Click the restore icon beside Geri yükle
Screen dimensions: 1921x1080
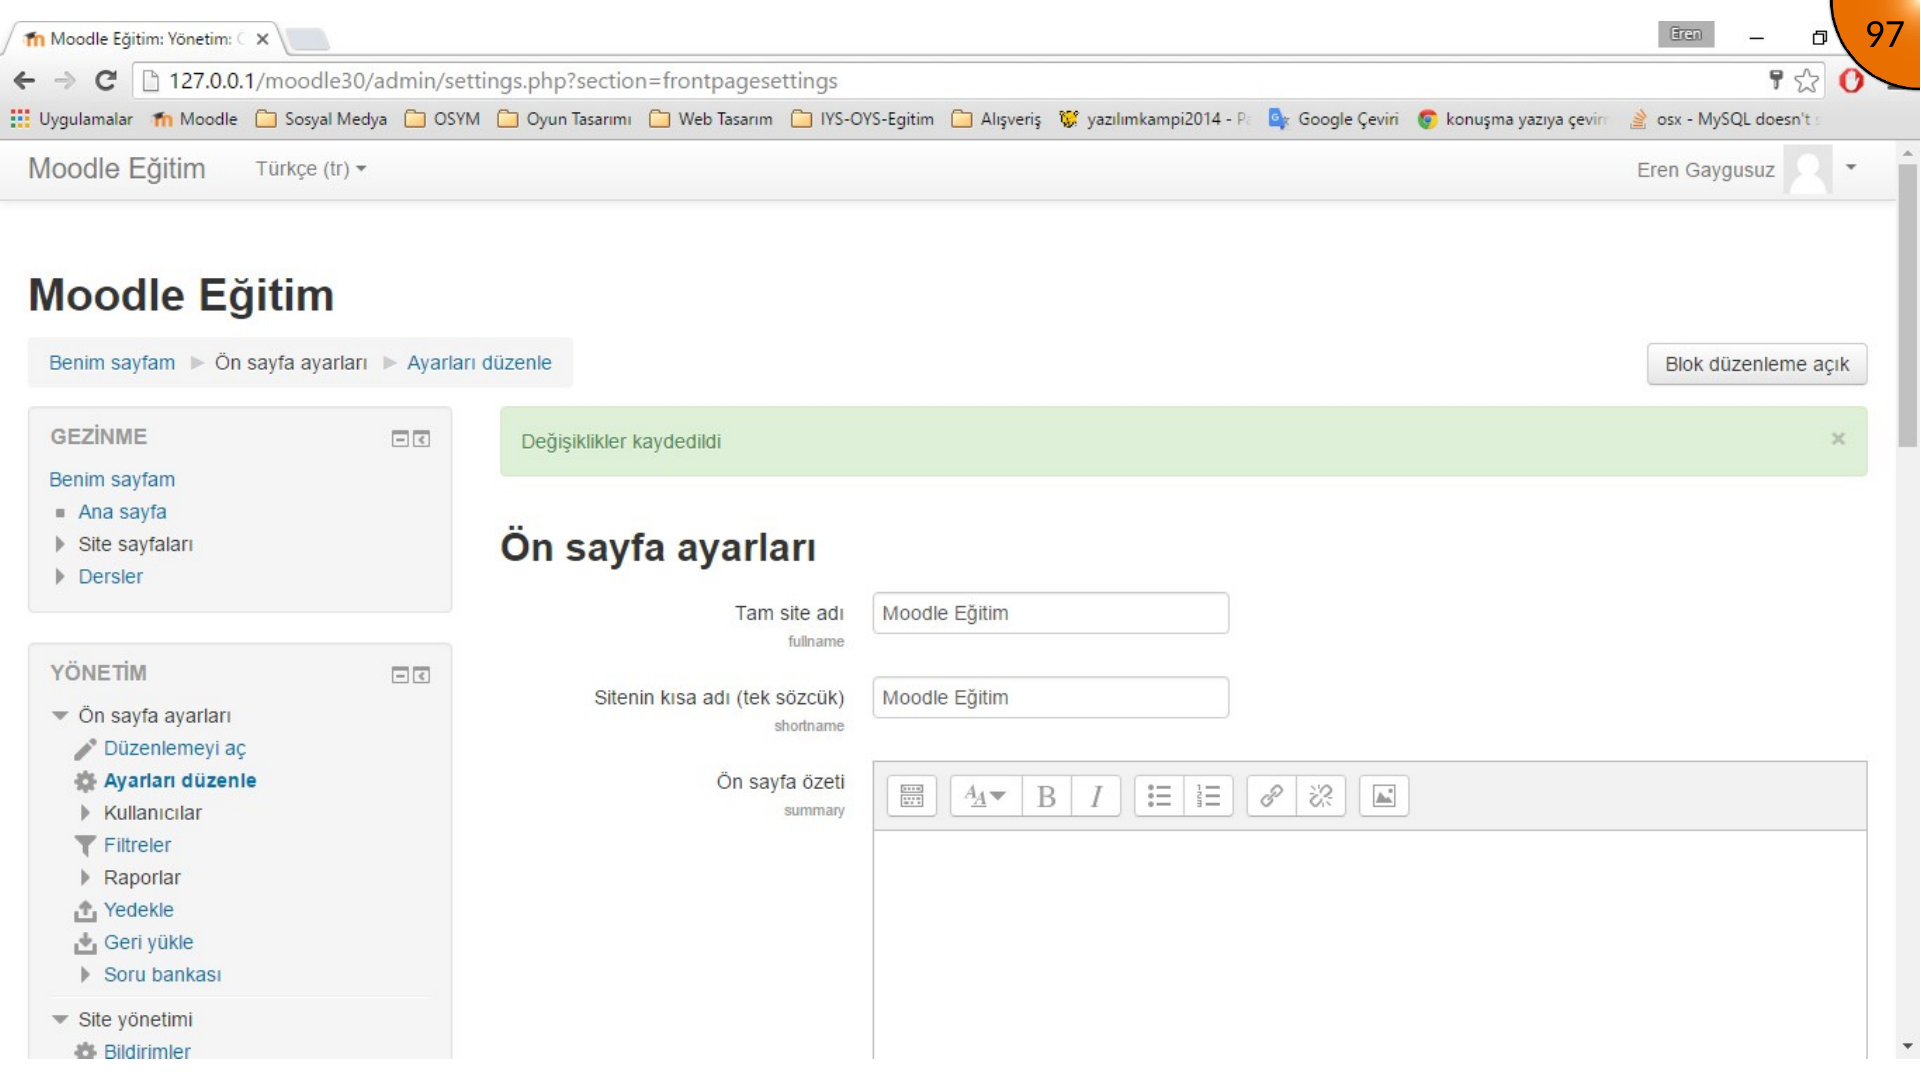(x=85, y=943)
